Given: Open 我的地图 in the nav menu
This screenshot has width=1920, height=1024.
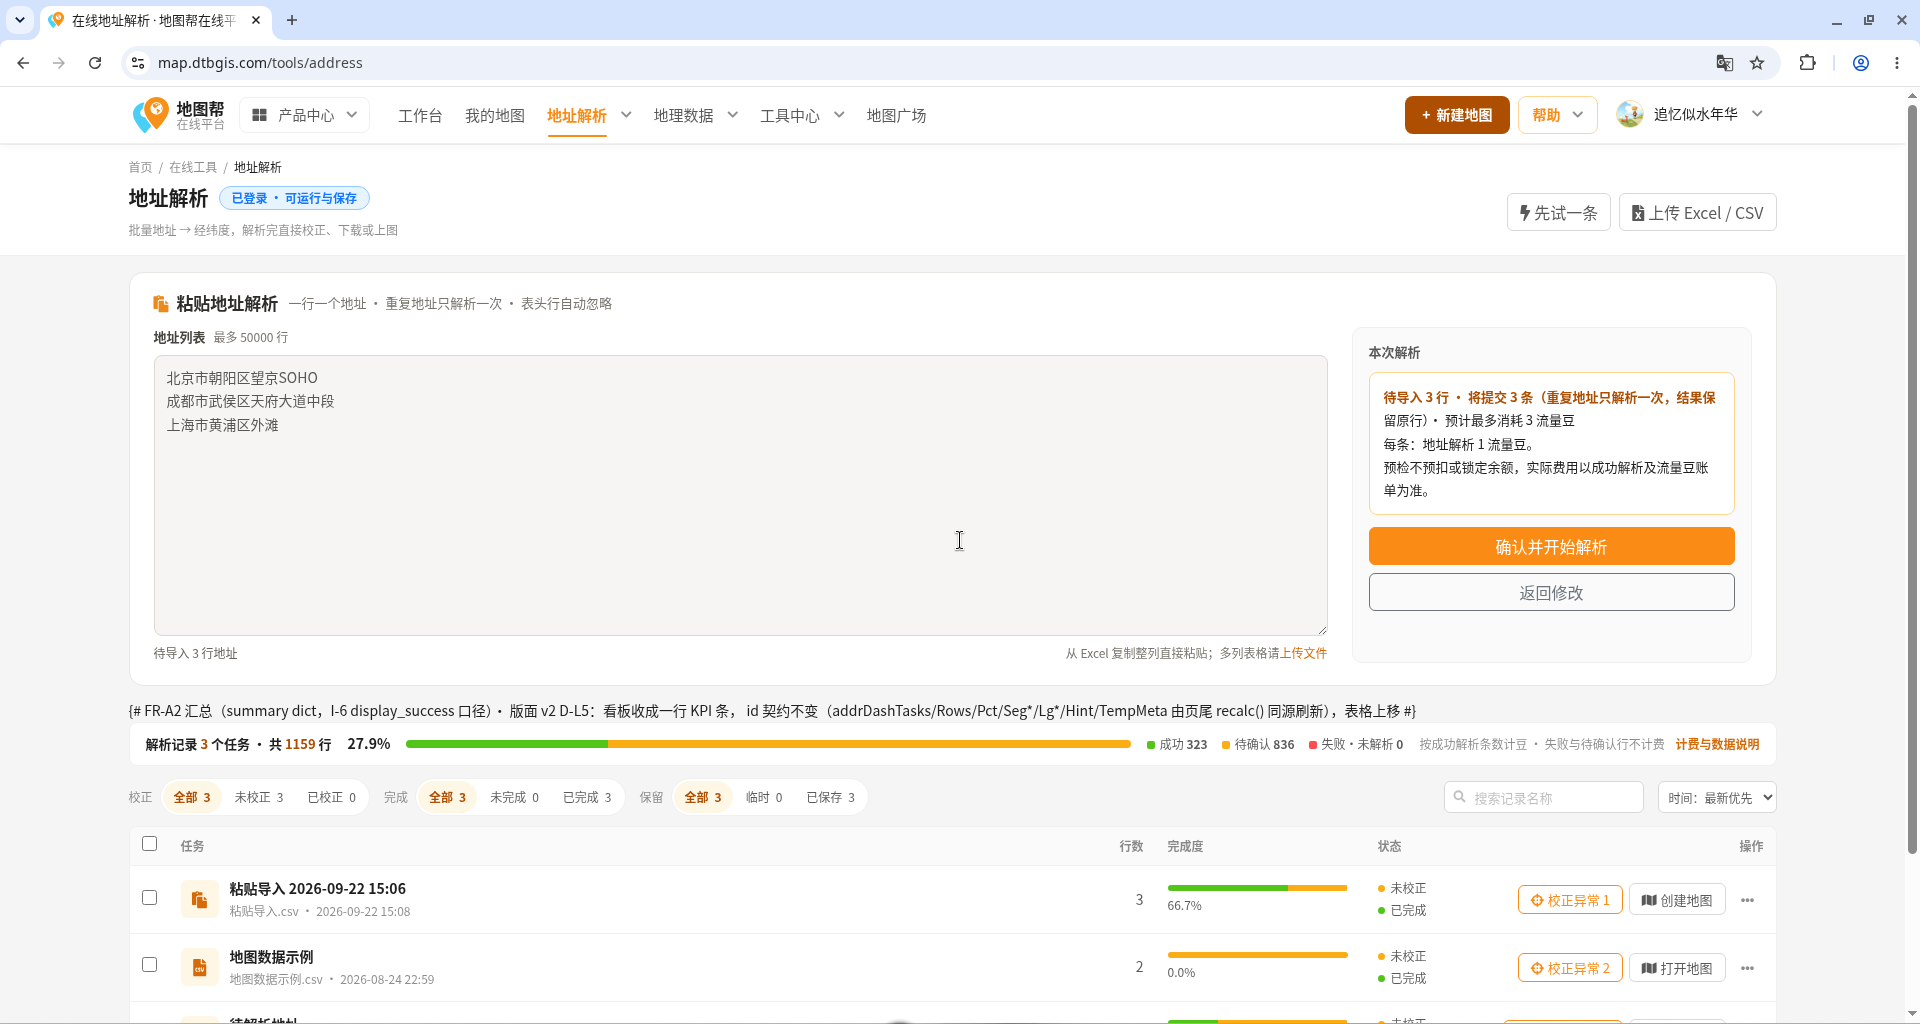Looking at the screenshot, I should (494, 116).
